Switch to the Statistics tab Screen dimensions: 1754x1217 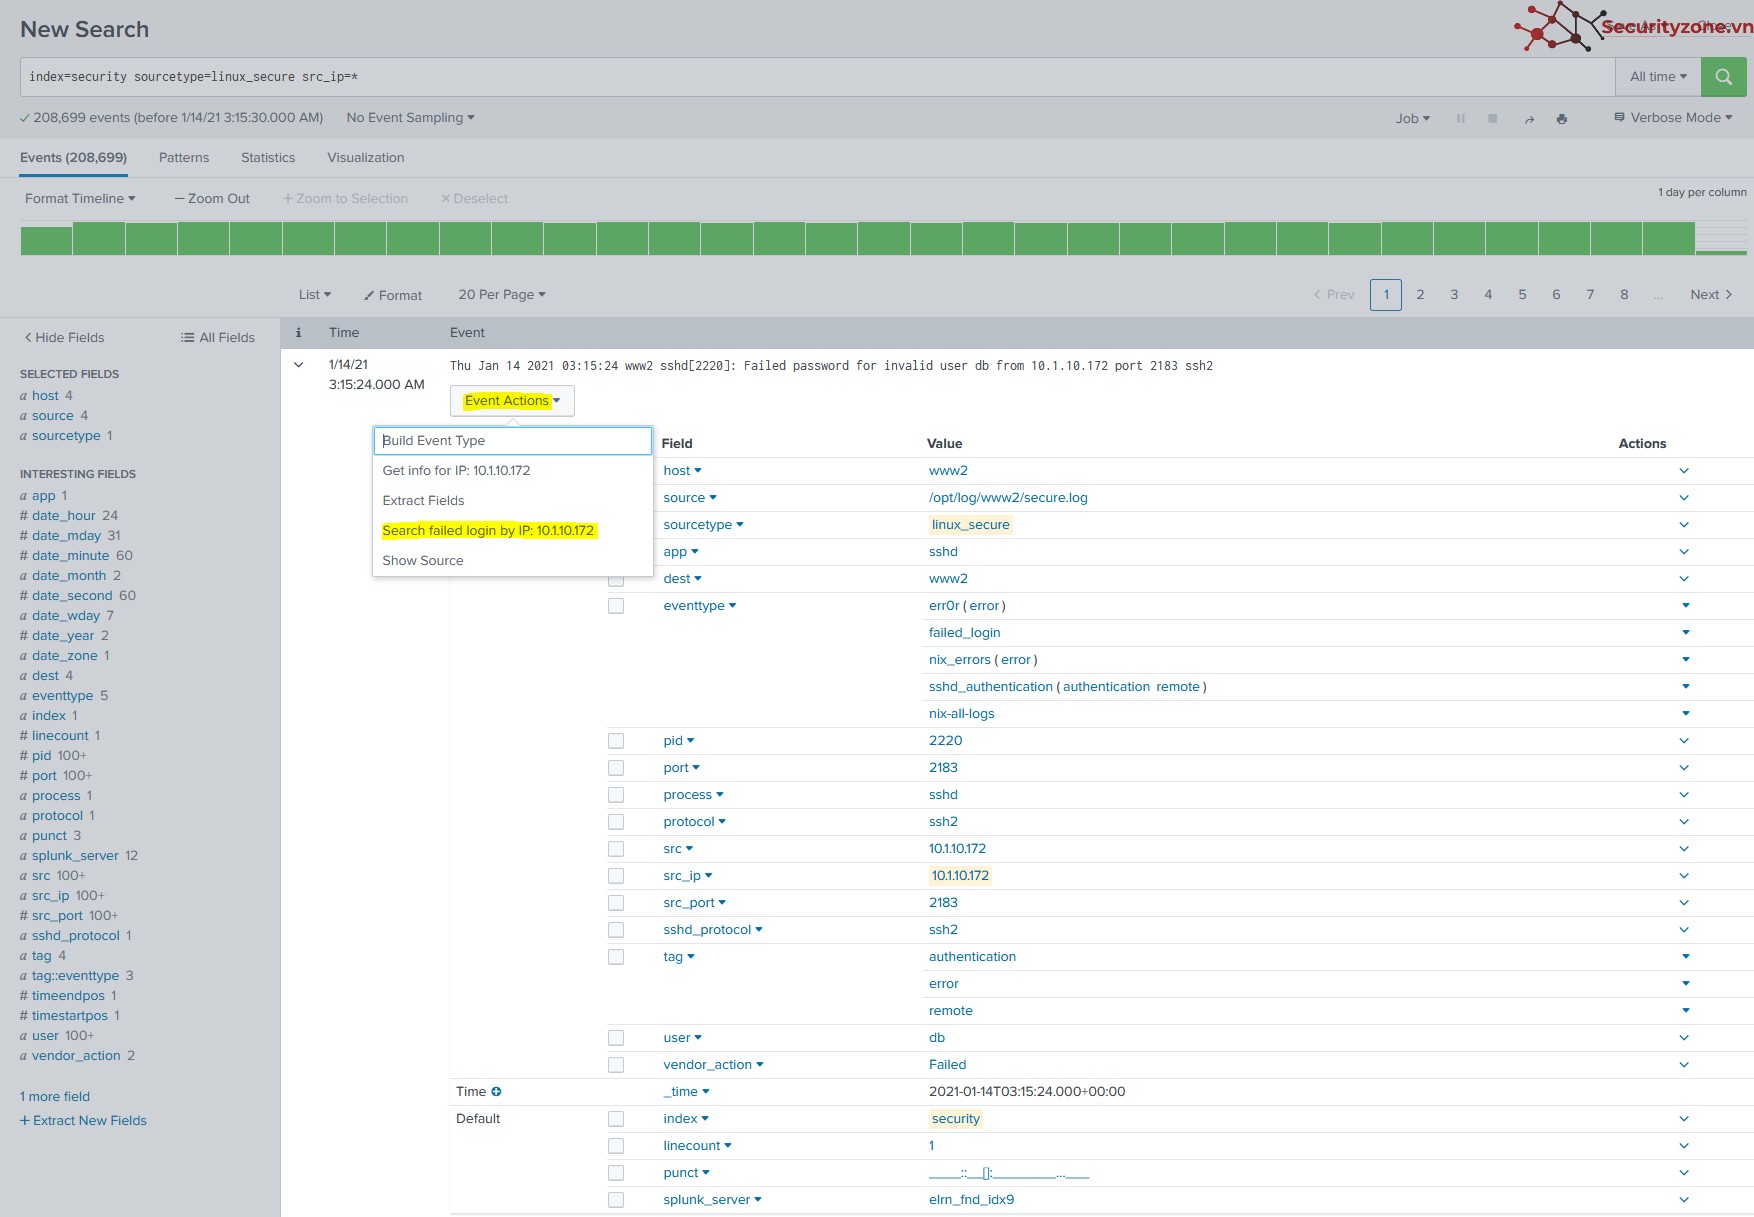pos(268,158)
